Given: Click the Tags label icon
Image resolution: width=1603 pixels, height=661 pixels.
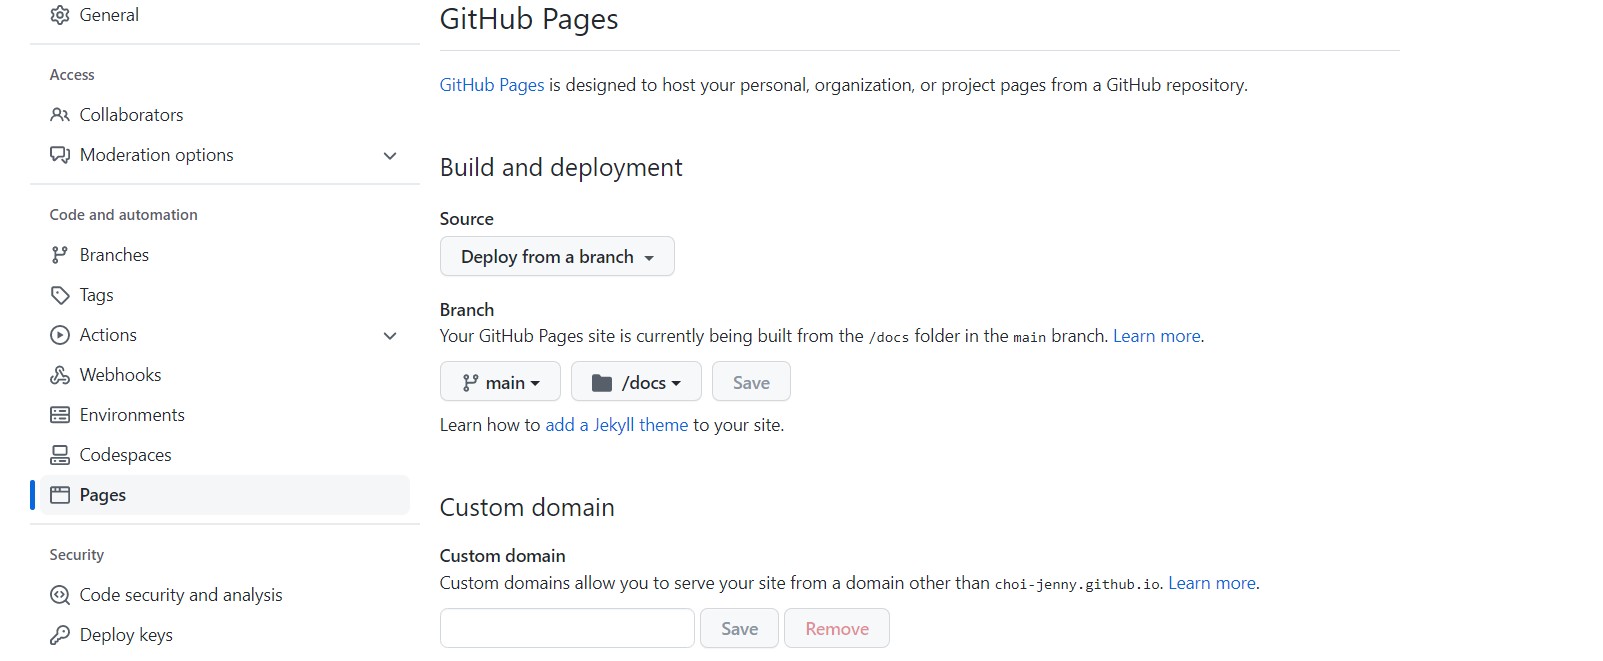Looking at the screenshot, I should (x=60, y=295).
